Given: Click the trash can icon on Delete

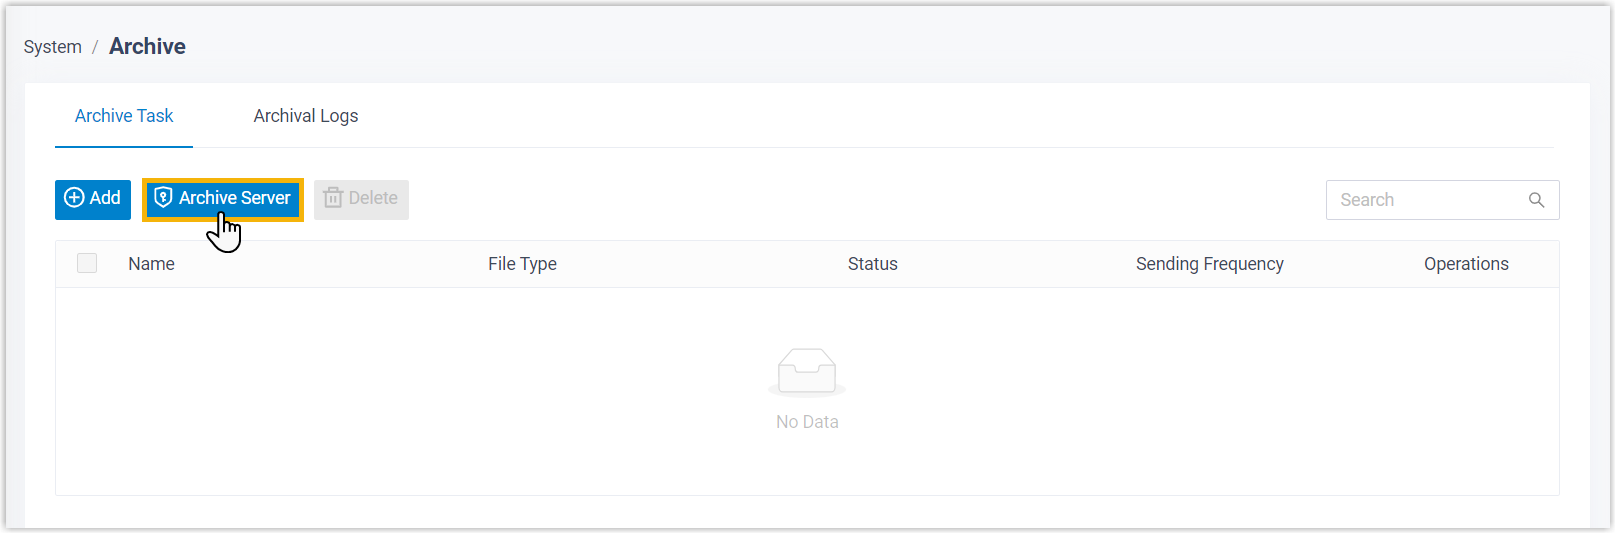Looking at the screenshot, I should tap(333, 198).
